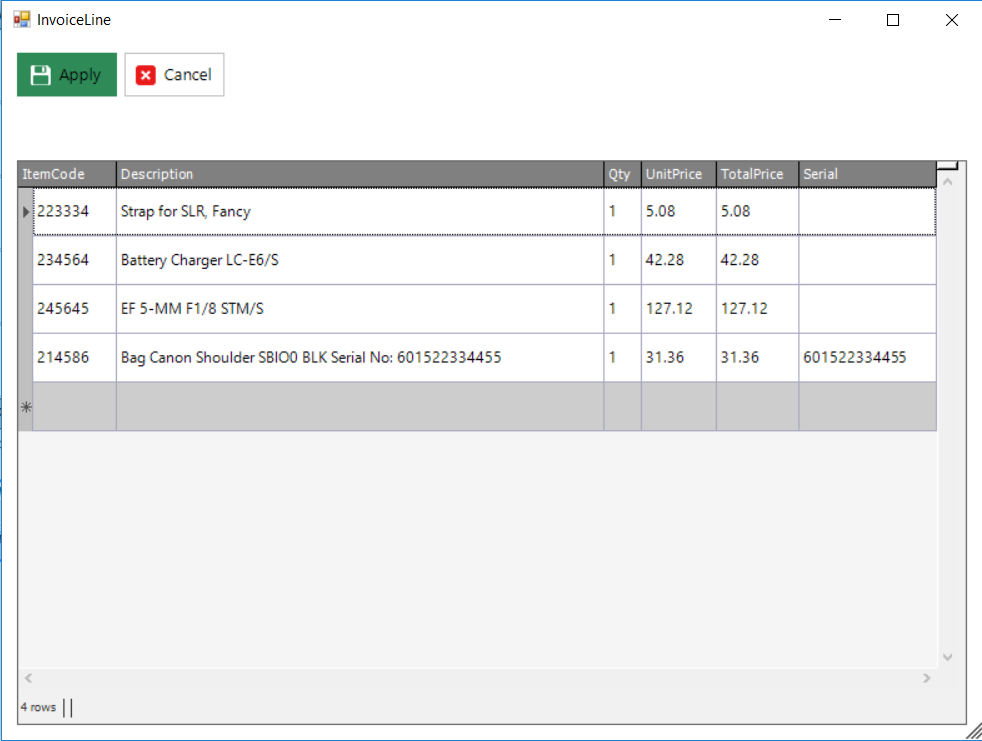Select the 127.12 unit price cell
The width and height of the screenshot is (982, 741).
[x=678, y=309]
